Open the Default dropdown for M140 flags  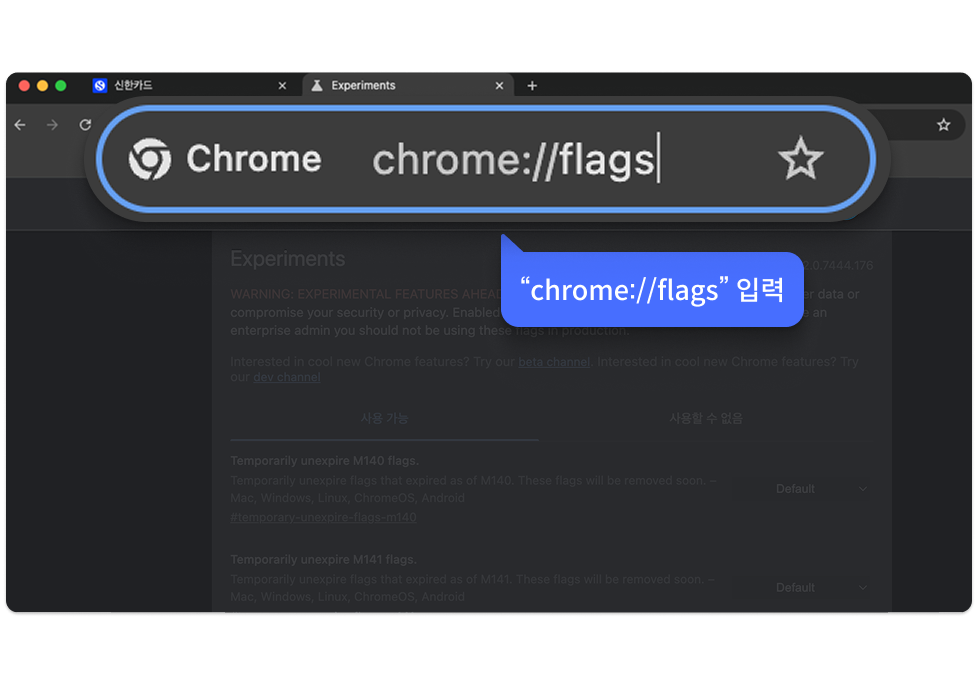tap(820, 489)
